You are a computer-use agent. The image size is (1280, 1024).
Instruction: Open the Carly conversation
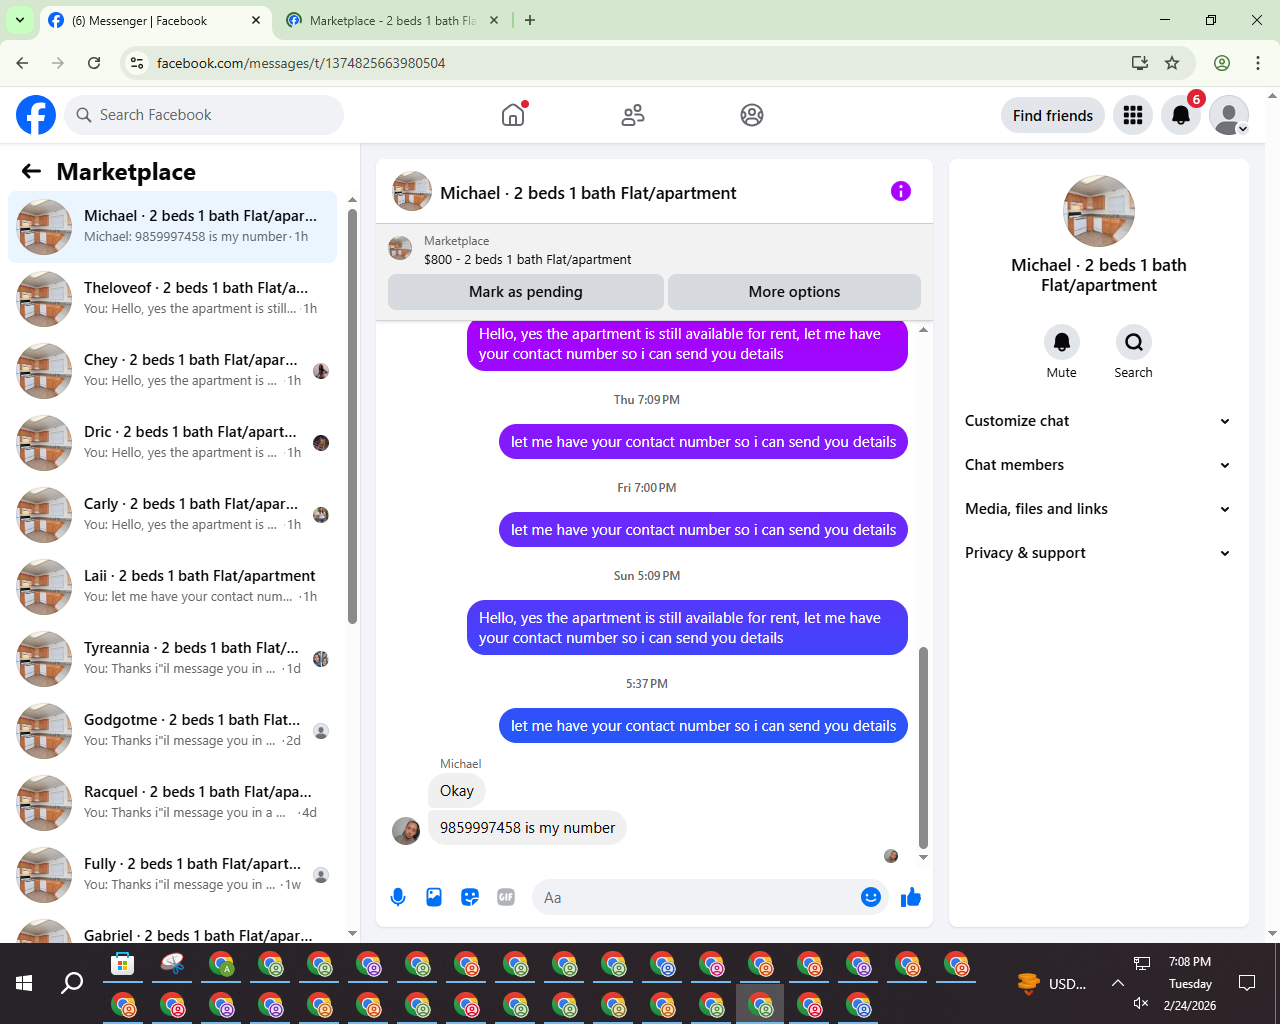(172, 515)
